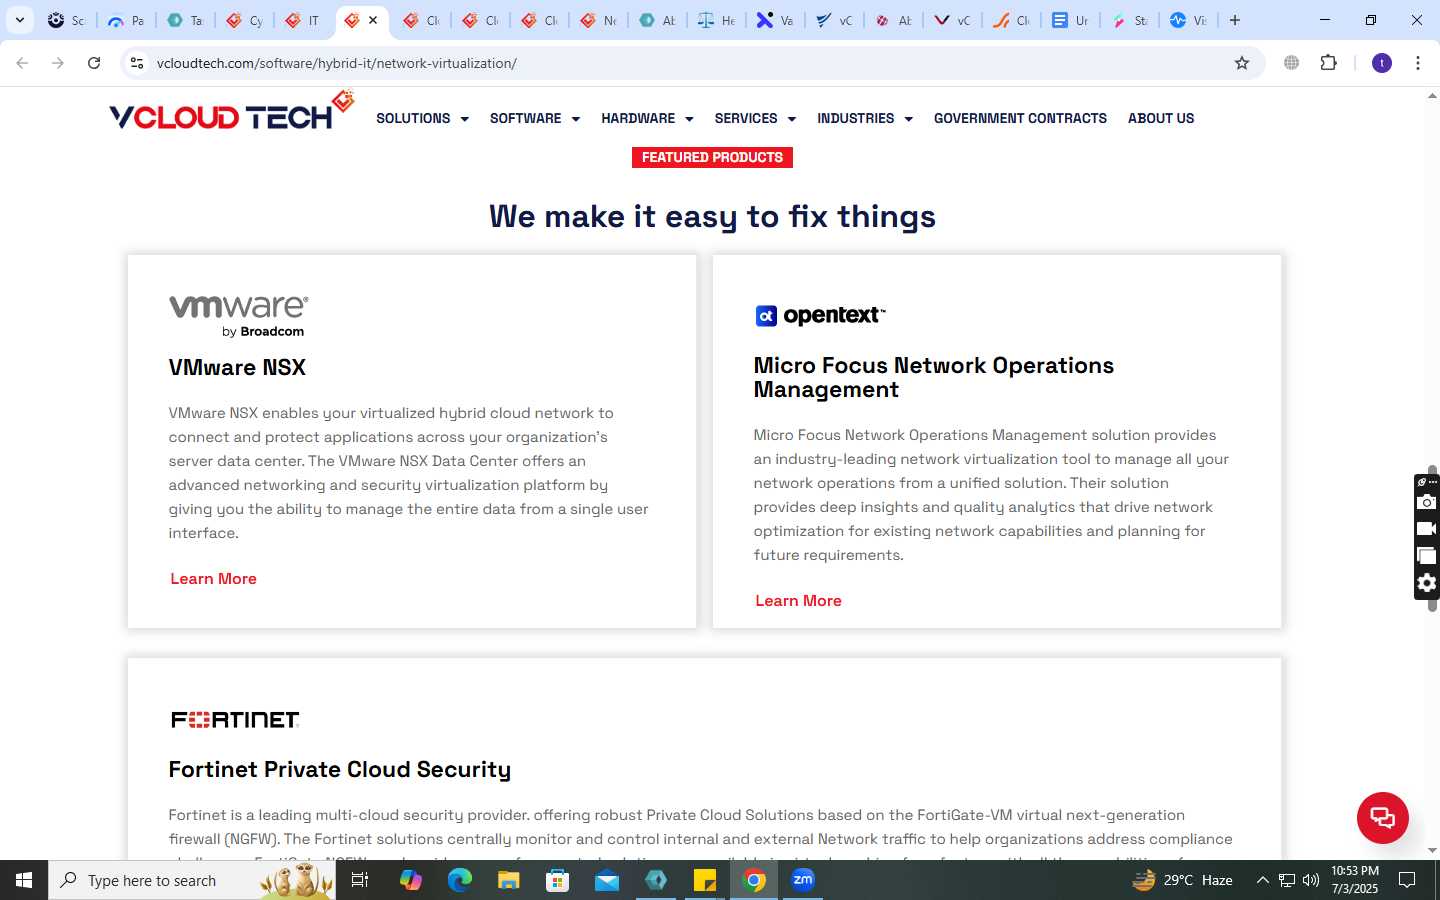Show hidden system tray icons

pyautogui.click(x=1262, y=880)
